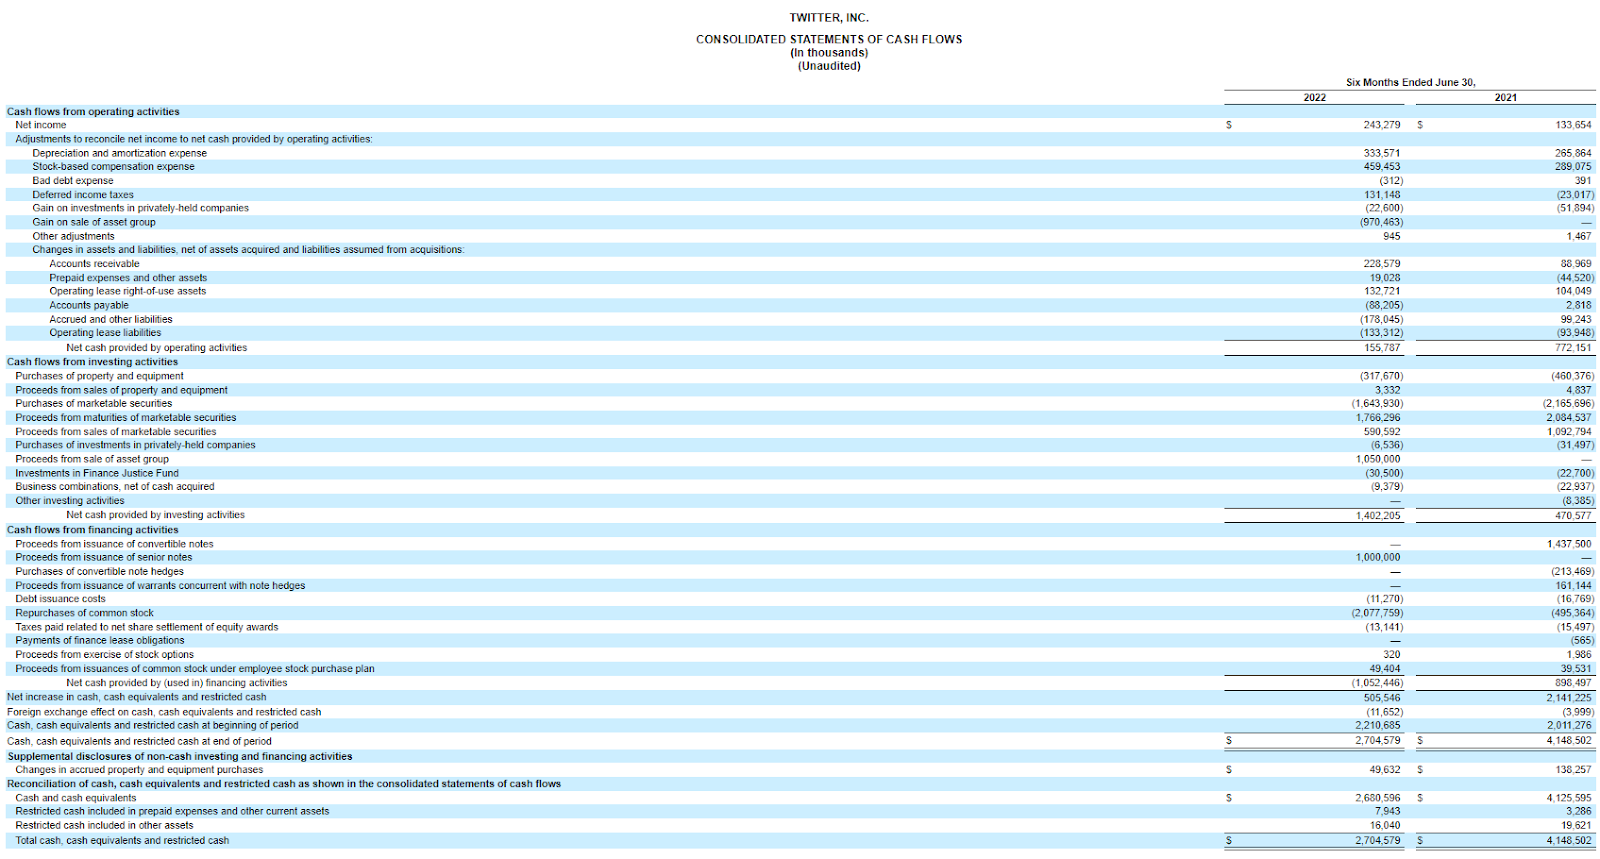Screen dimensions: 1600x859
Task: Select the value (2,077,759)
Action: 1377,613
